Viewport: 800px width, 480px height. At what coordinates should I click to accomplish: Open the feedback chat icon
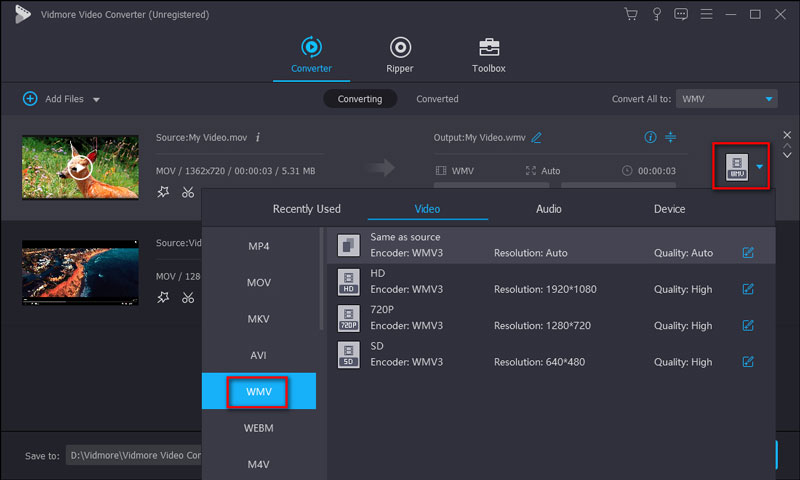[x=681, y=14]
